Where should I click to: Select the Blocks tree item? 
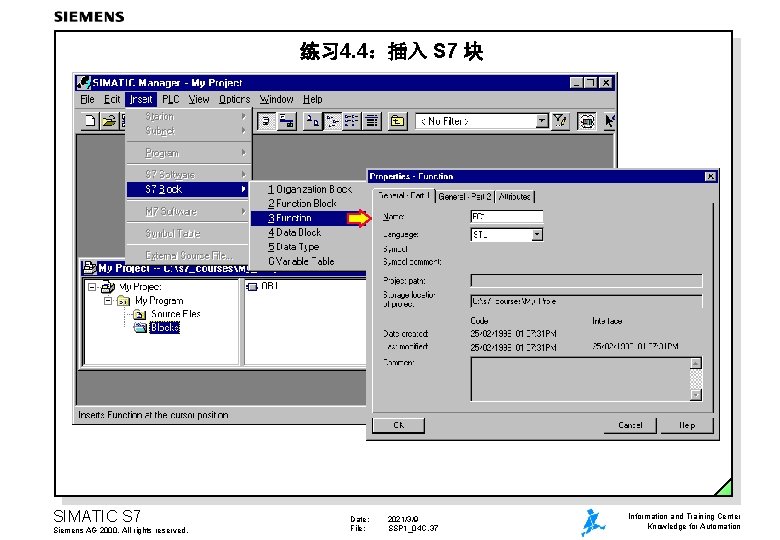(x=165, y=328)
